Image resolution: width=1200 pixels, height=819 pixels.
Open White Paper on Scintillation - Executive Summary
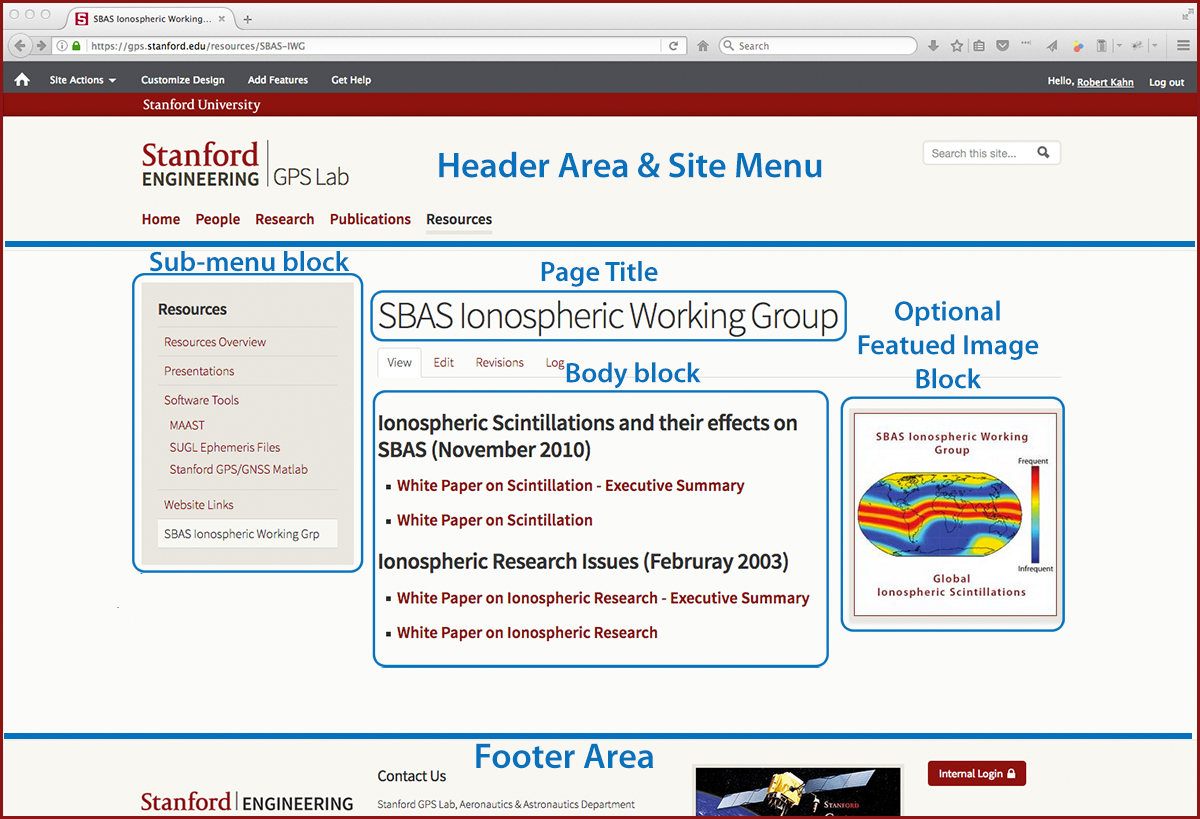pos(570,486)
